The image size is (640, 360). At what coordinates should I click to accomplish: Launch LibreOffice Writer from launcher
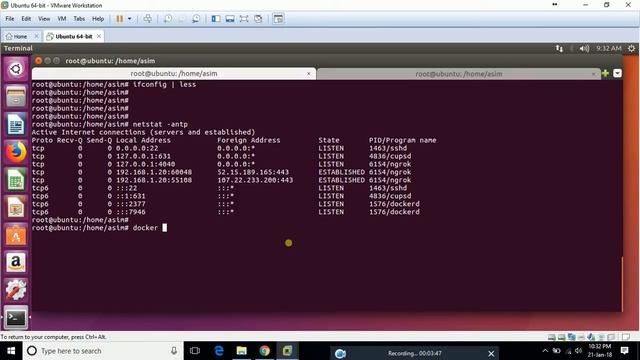click(16, 124)
